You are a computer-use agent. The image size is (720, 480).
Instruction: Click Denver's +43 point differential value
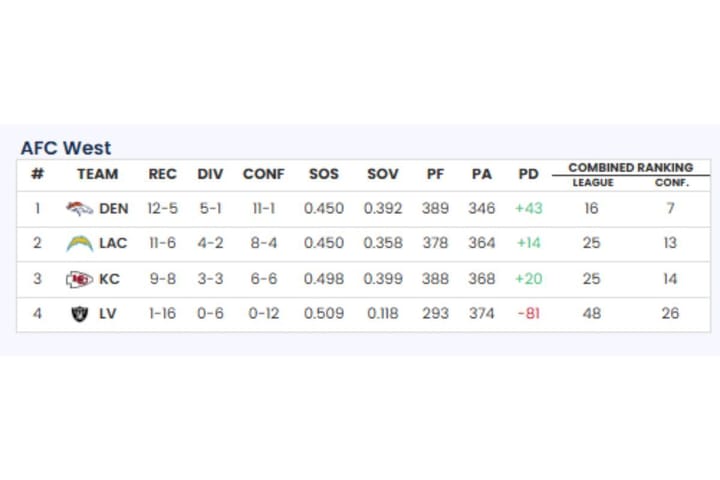(528, 209)
